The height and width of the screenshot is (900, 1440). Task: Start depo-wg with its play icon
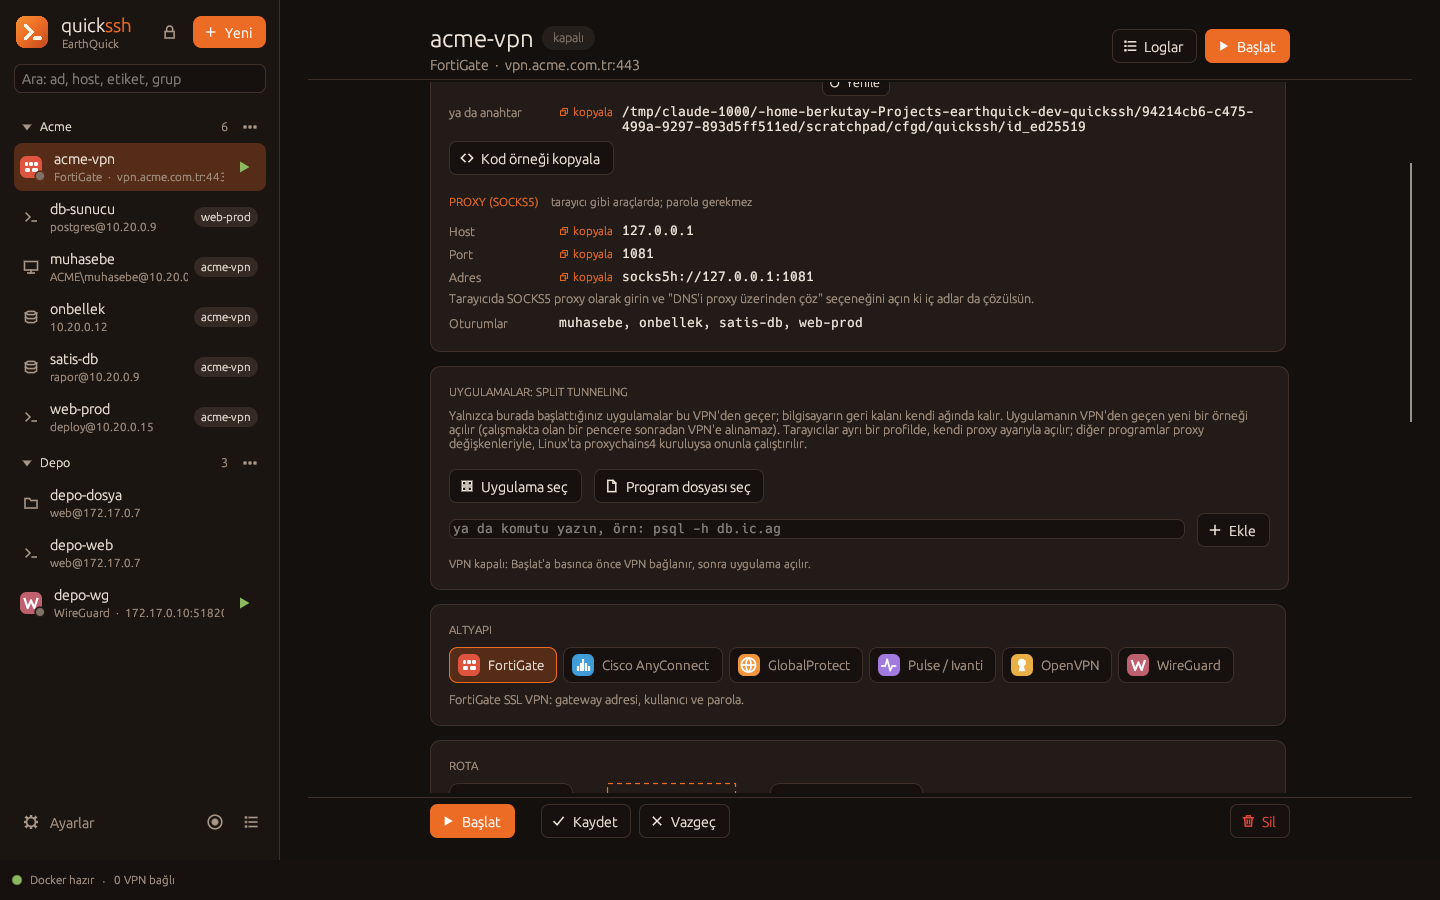point(244,603)
